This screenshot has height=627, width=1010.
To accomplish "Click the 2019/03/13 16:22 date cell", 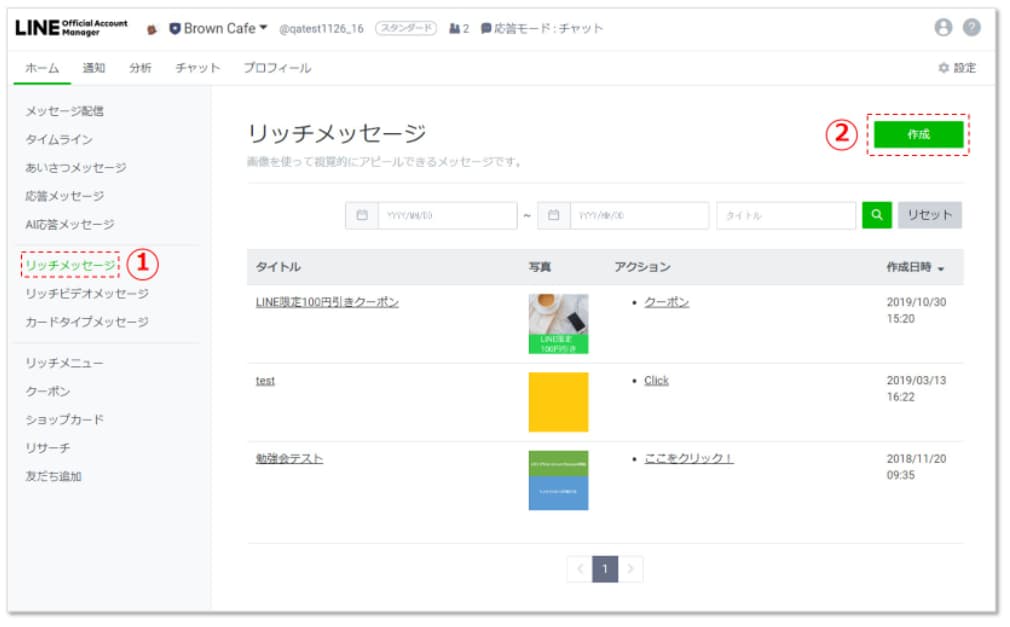I will [x=916, y=389].
